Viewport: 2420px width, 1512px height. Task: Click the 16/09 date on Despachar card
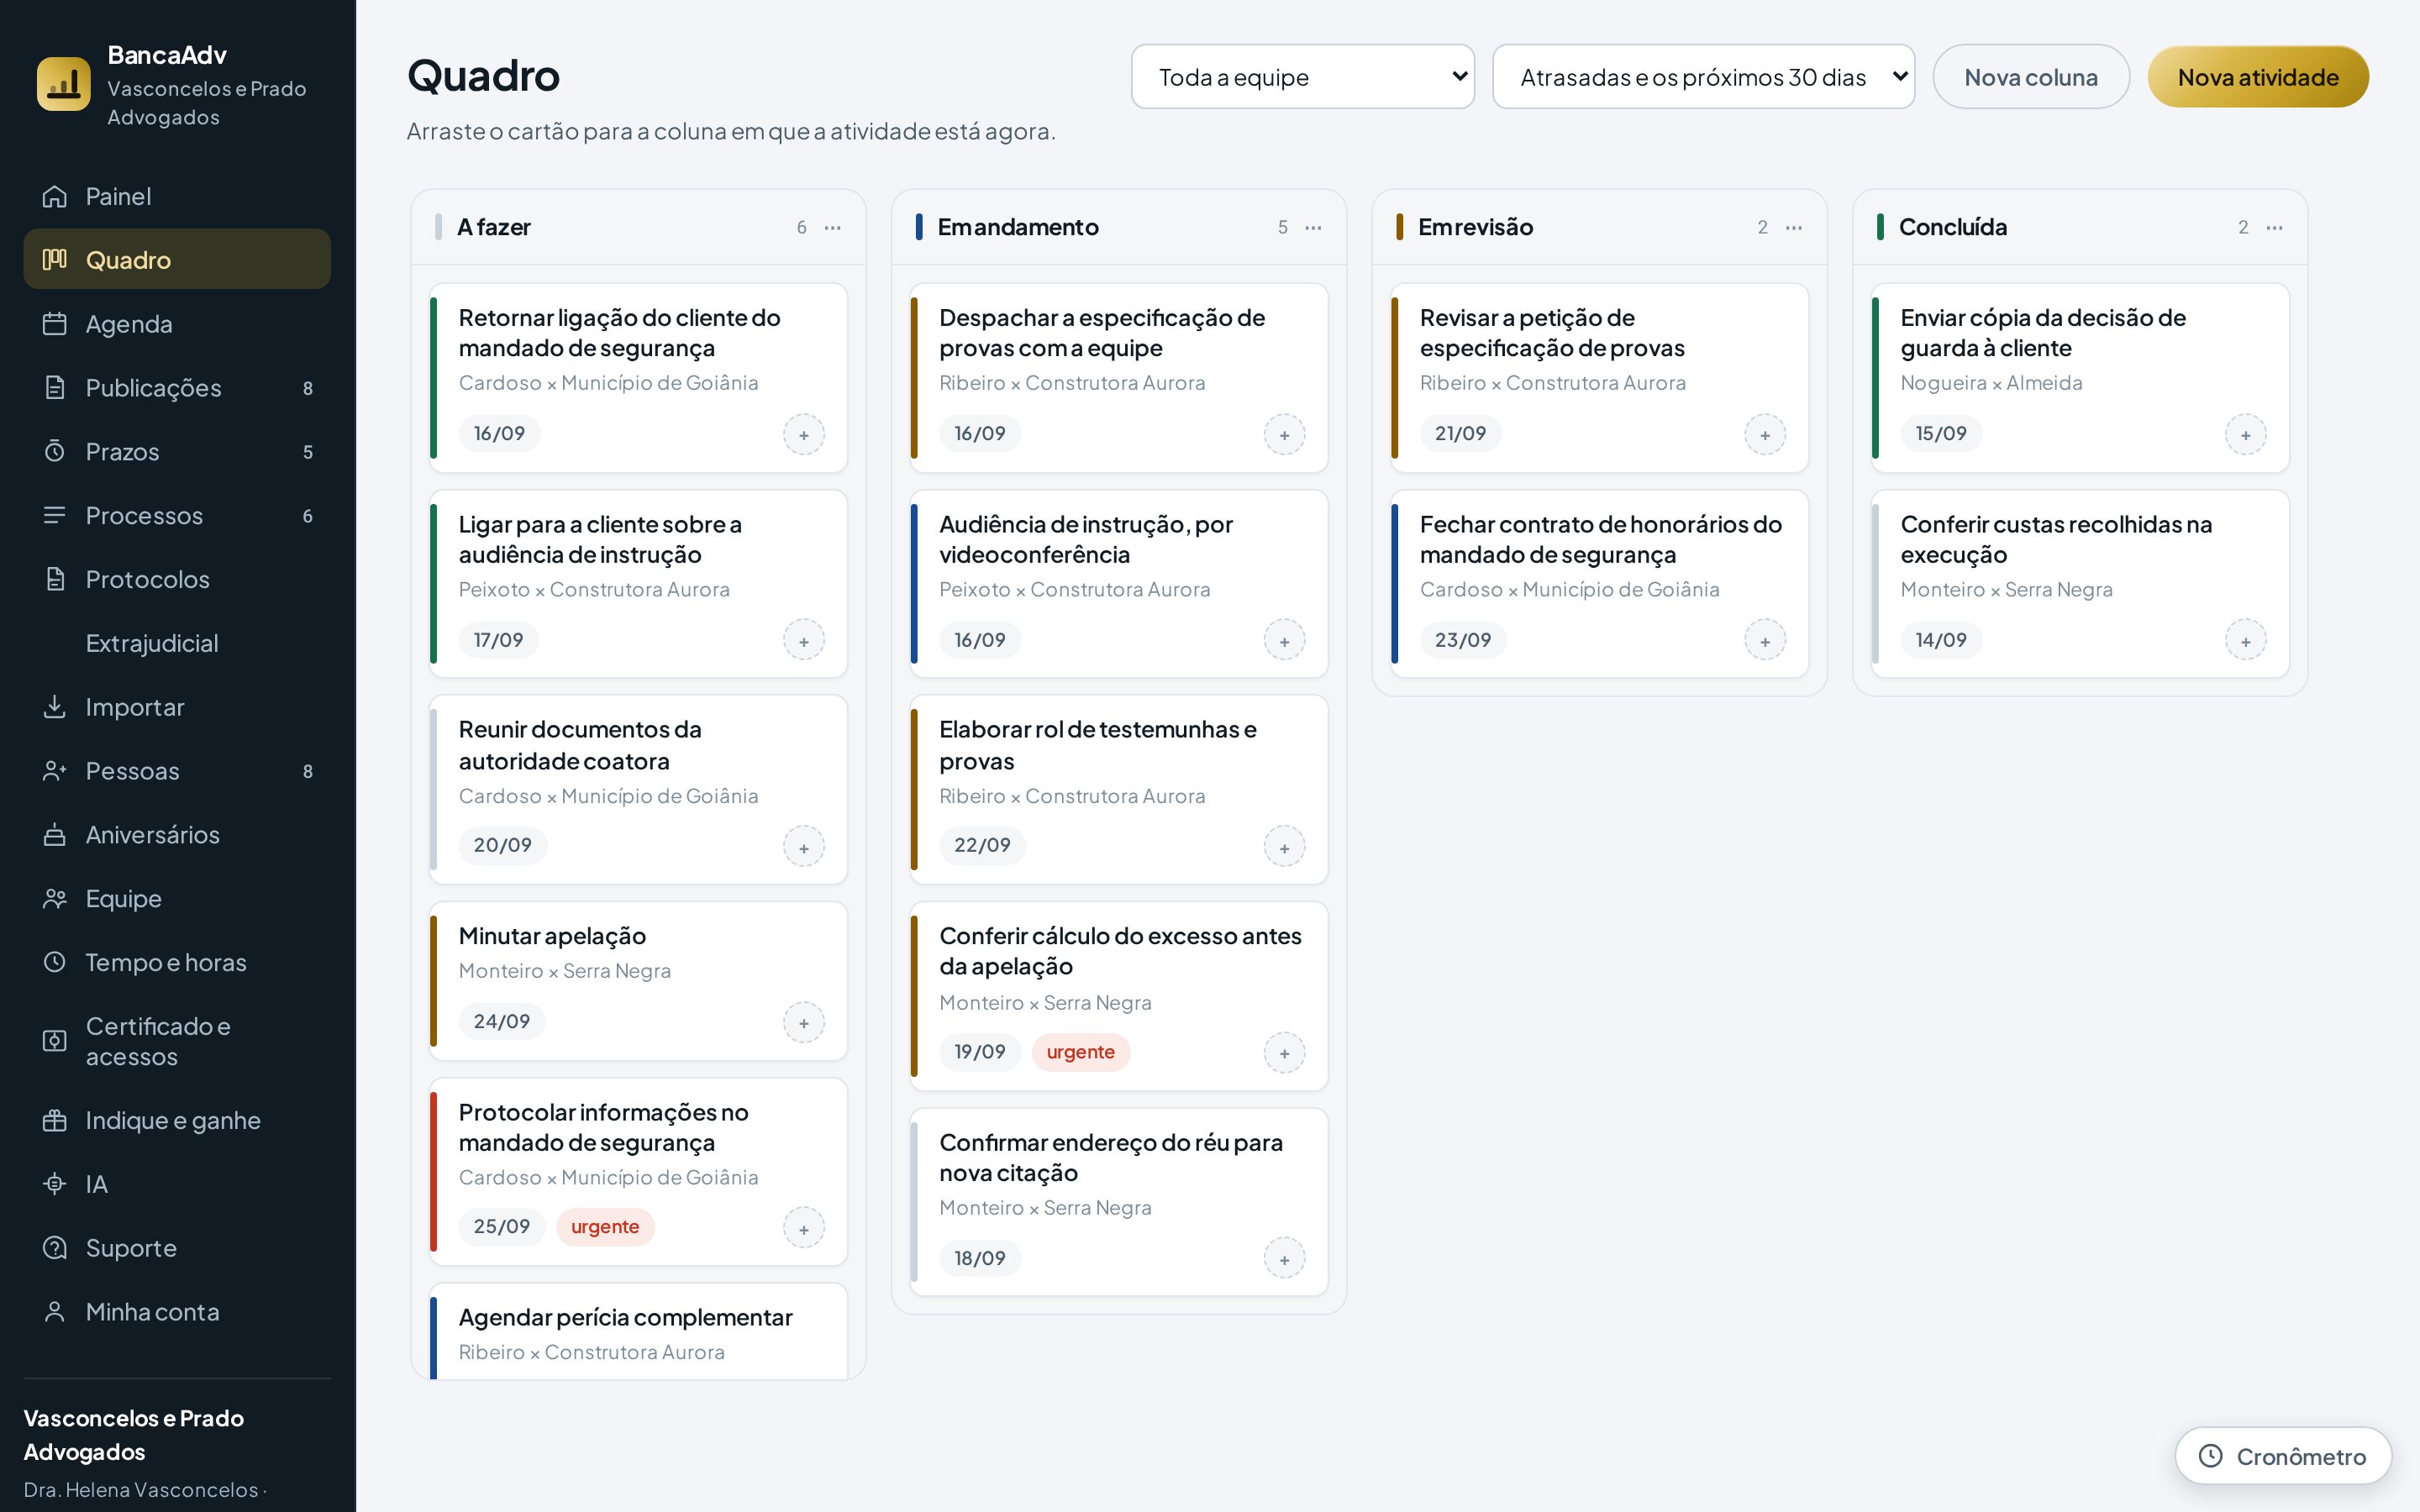[x=980, y=434]
